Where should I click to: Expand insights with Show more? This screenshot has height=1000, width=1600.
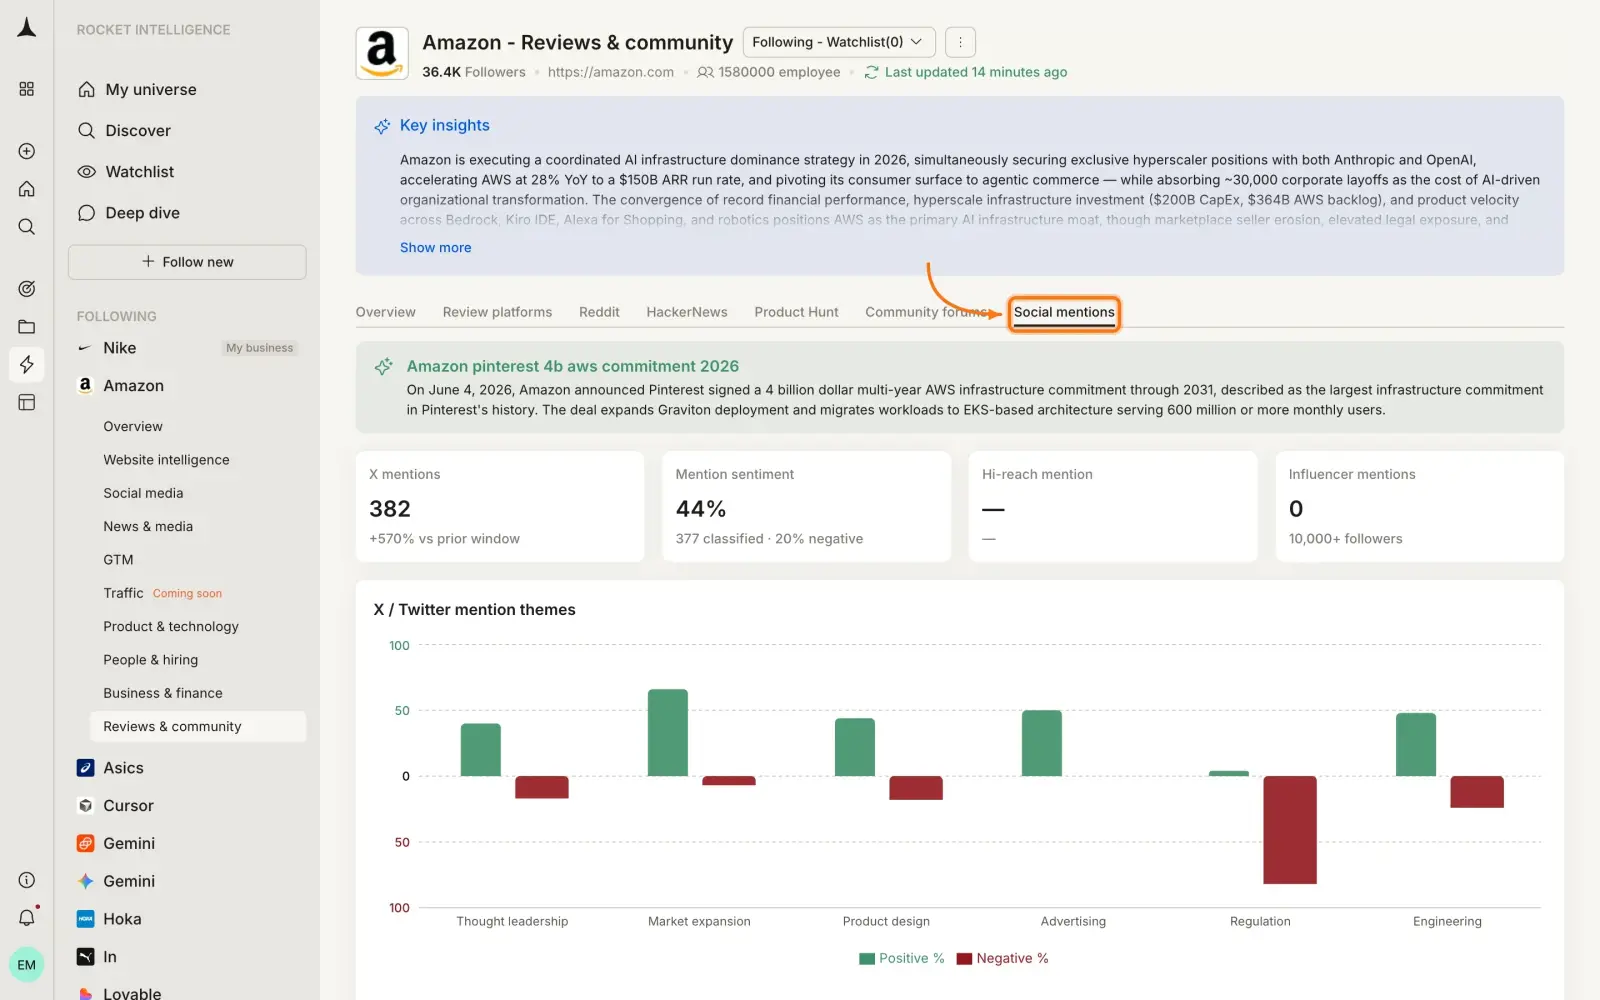coord(435,247)
